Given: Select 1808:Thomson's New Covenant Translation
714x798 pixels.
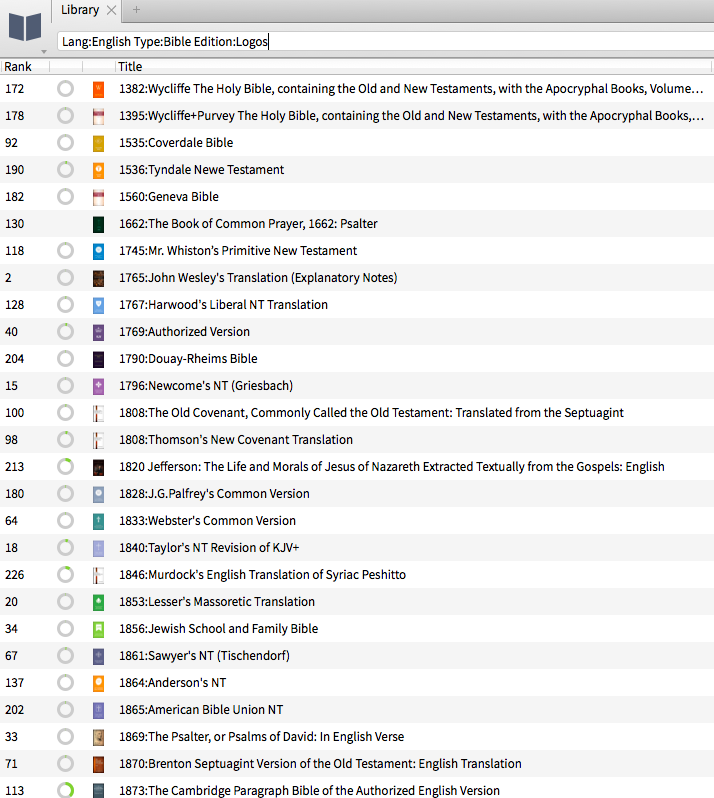Looking at the screenshot, I should (x=236, y=439).
